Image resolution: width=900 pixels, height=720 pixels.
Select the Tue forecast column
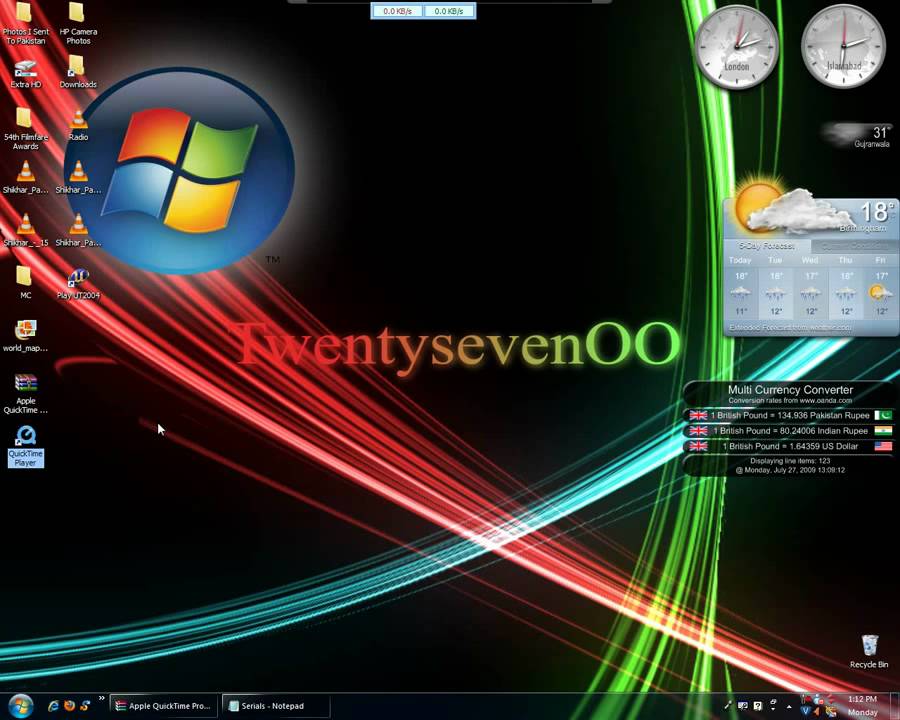775,286
